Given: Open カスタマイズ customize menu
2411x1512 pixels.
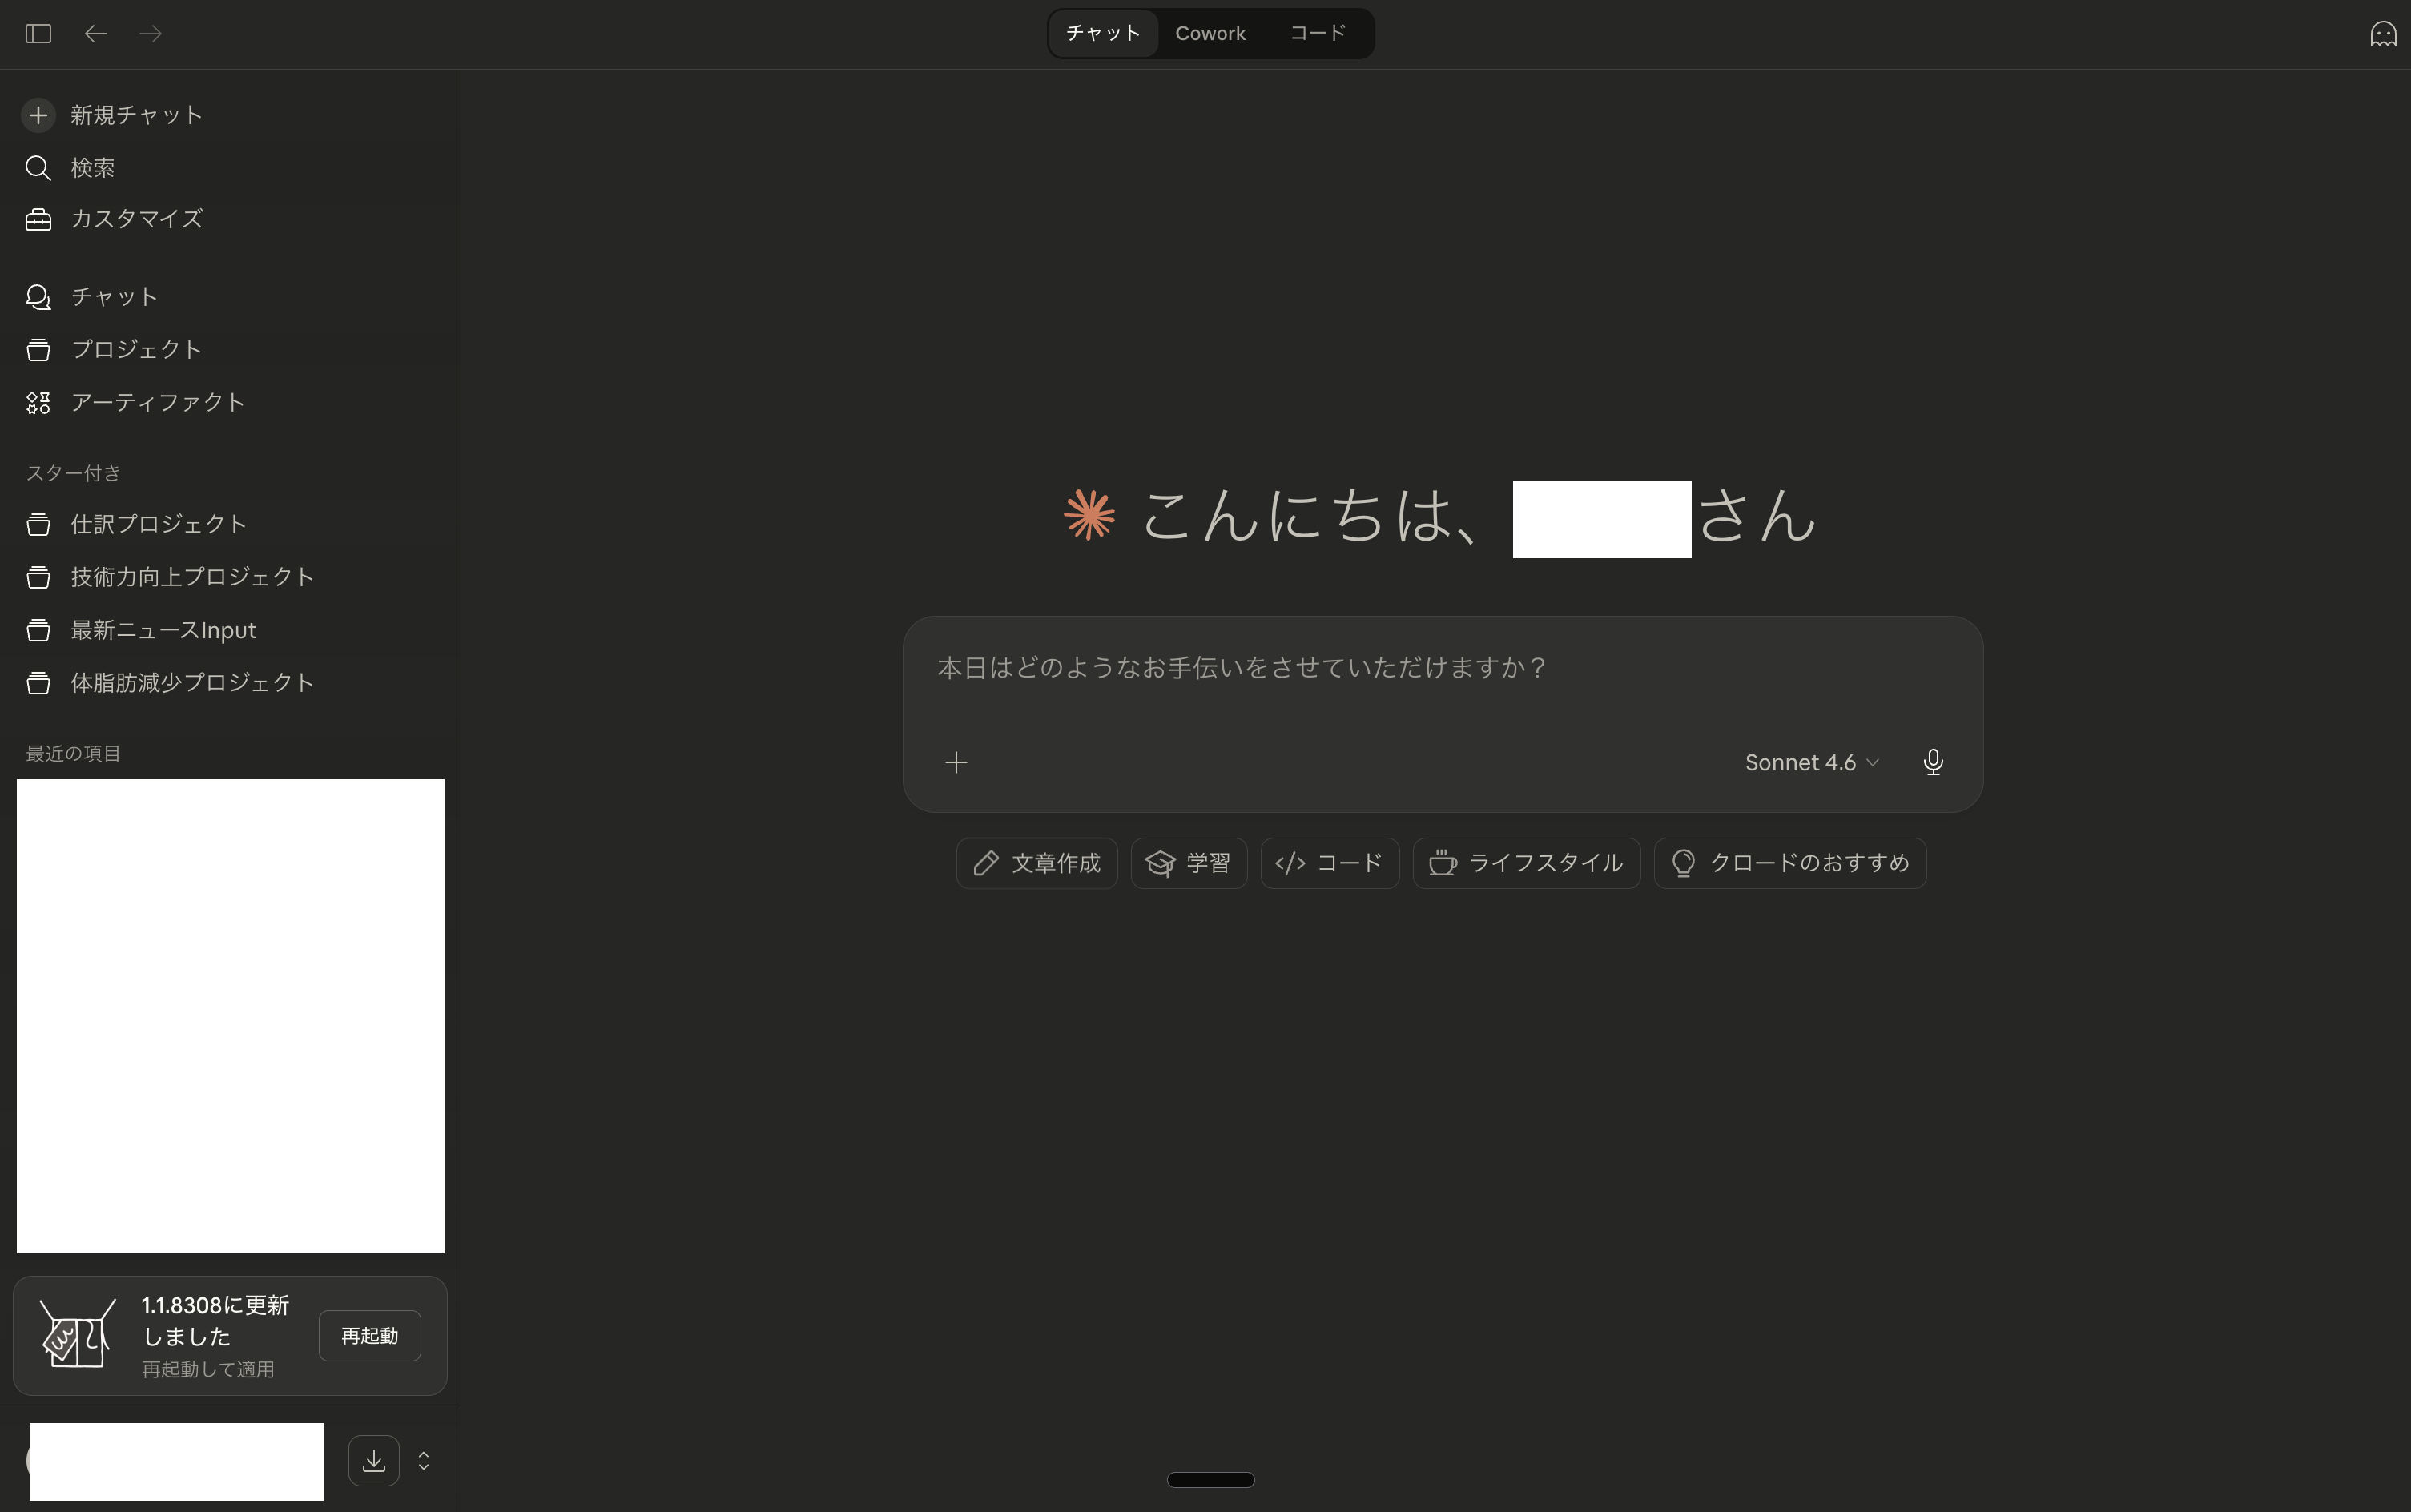Looking at the screenshot, I should click(136, 219).
